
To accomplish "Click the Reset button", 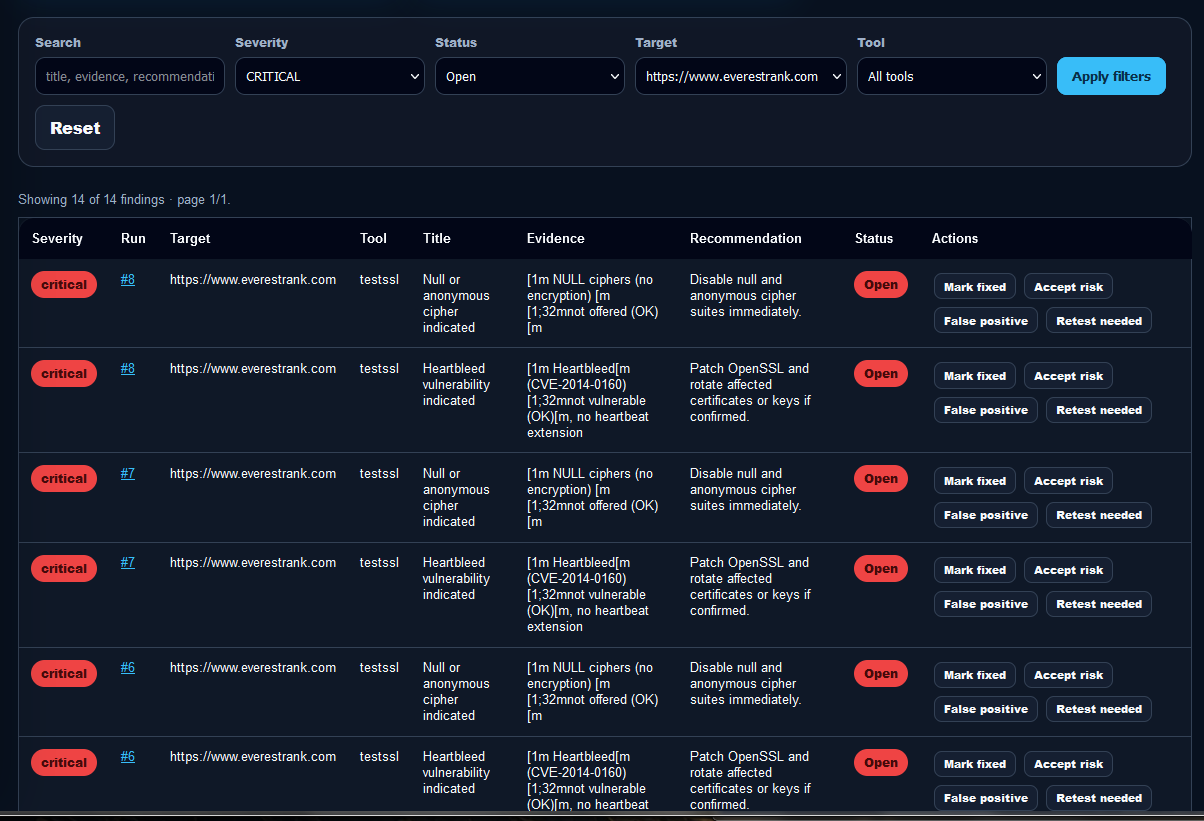I will tap(75, 128).
